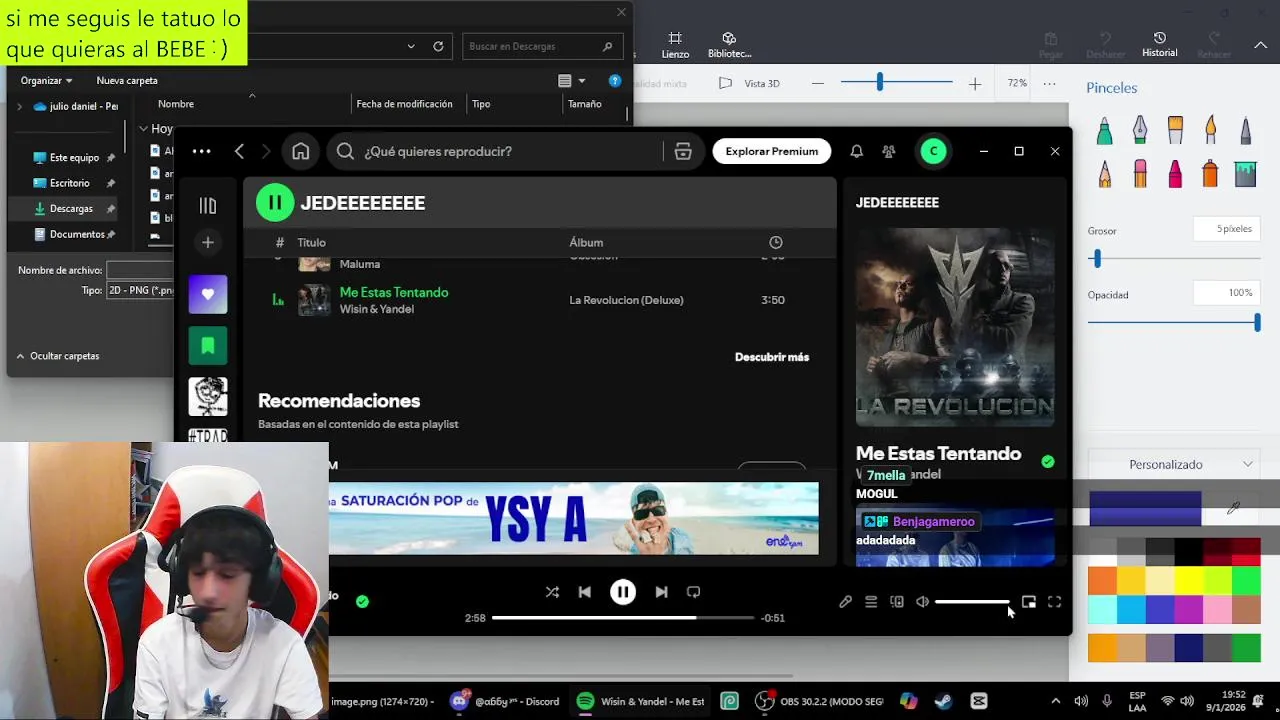Sort by duration clock icon

tap(776, 242)
